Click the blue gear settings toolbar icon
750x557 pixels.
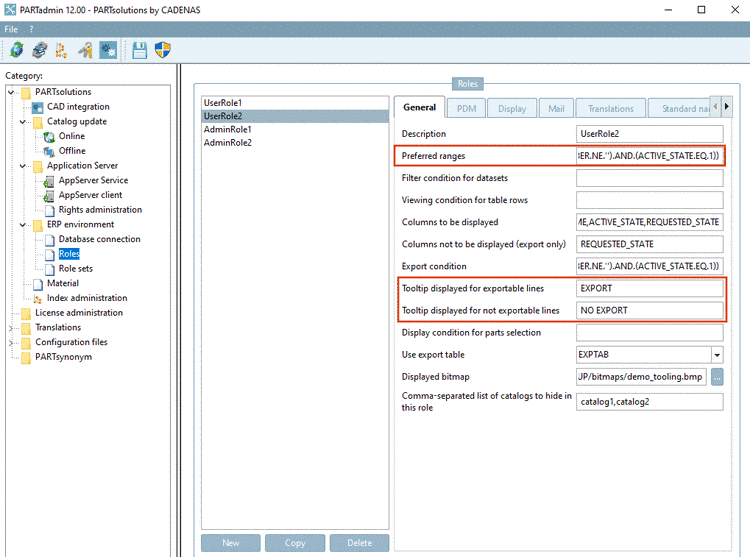pyautogui.click(x=108, y=50)
